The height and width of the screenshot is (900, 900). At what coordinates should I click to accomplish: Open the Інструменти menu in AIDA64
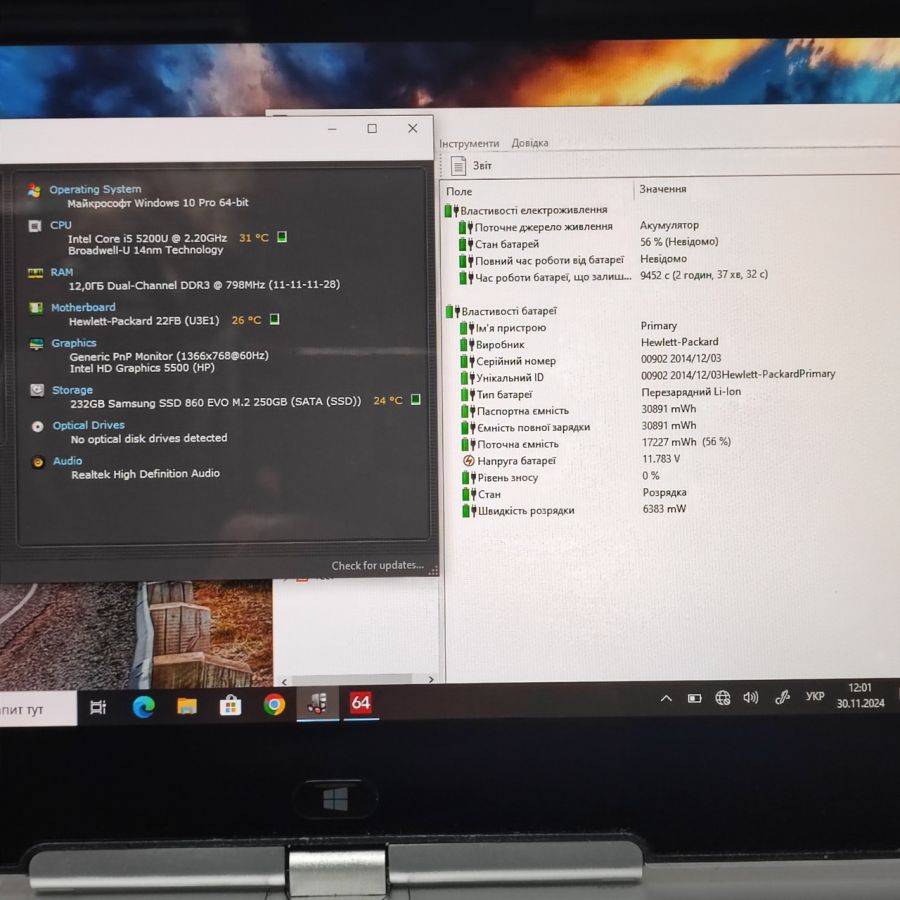coord(469,143)
